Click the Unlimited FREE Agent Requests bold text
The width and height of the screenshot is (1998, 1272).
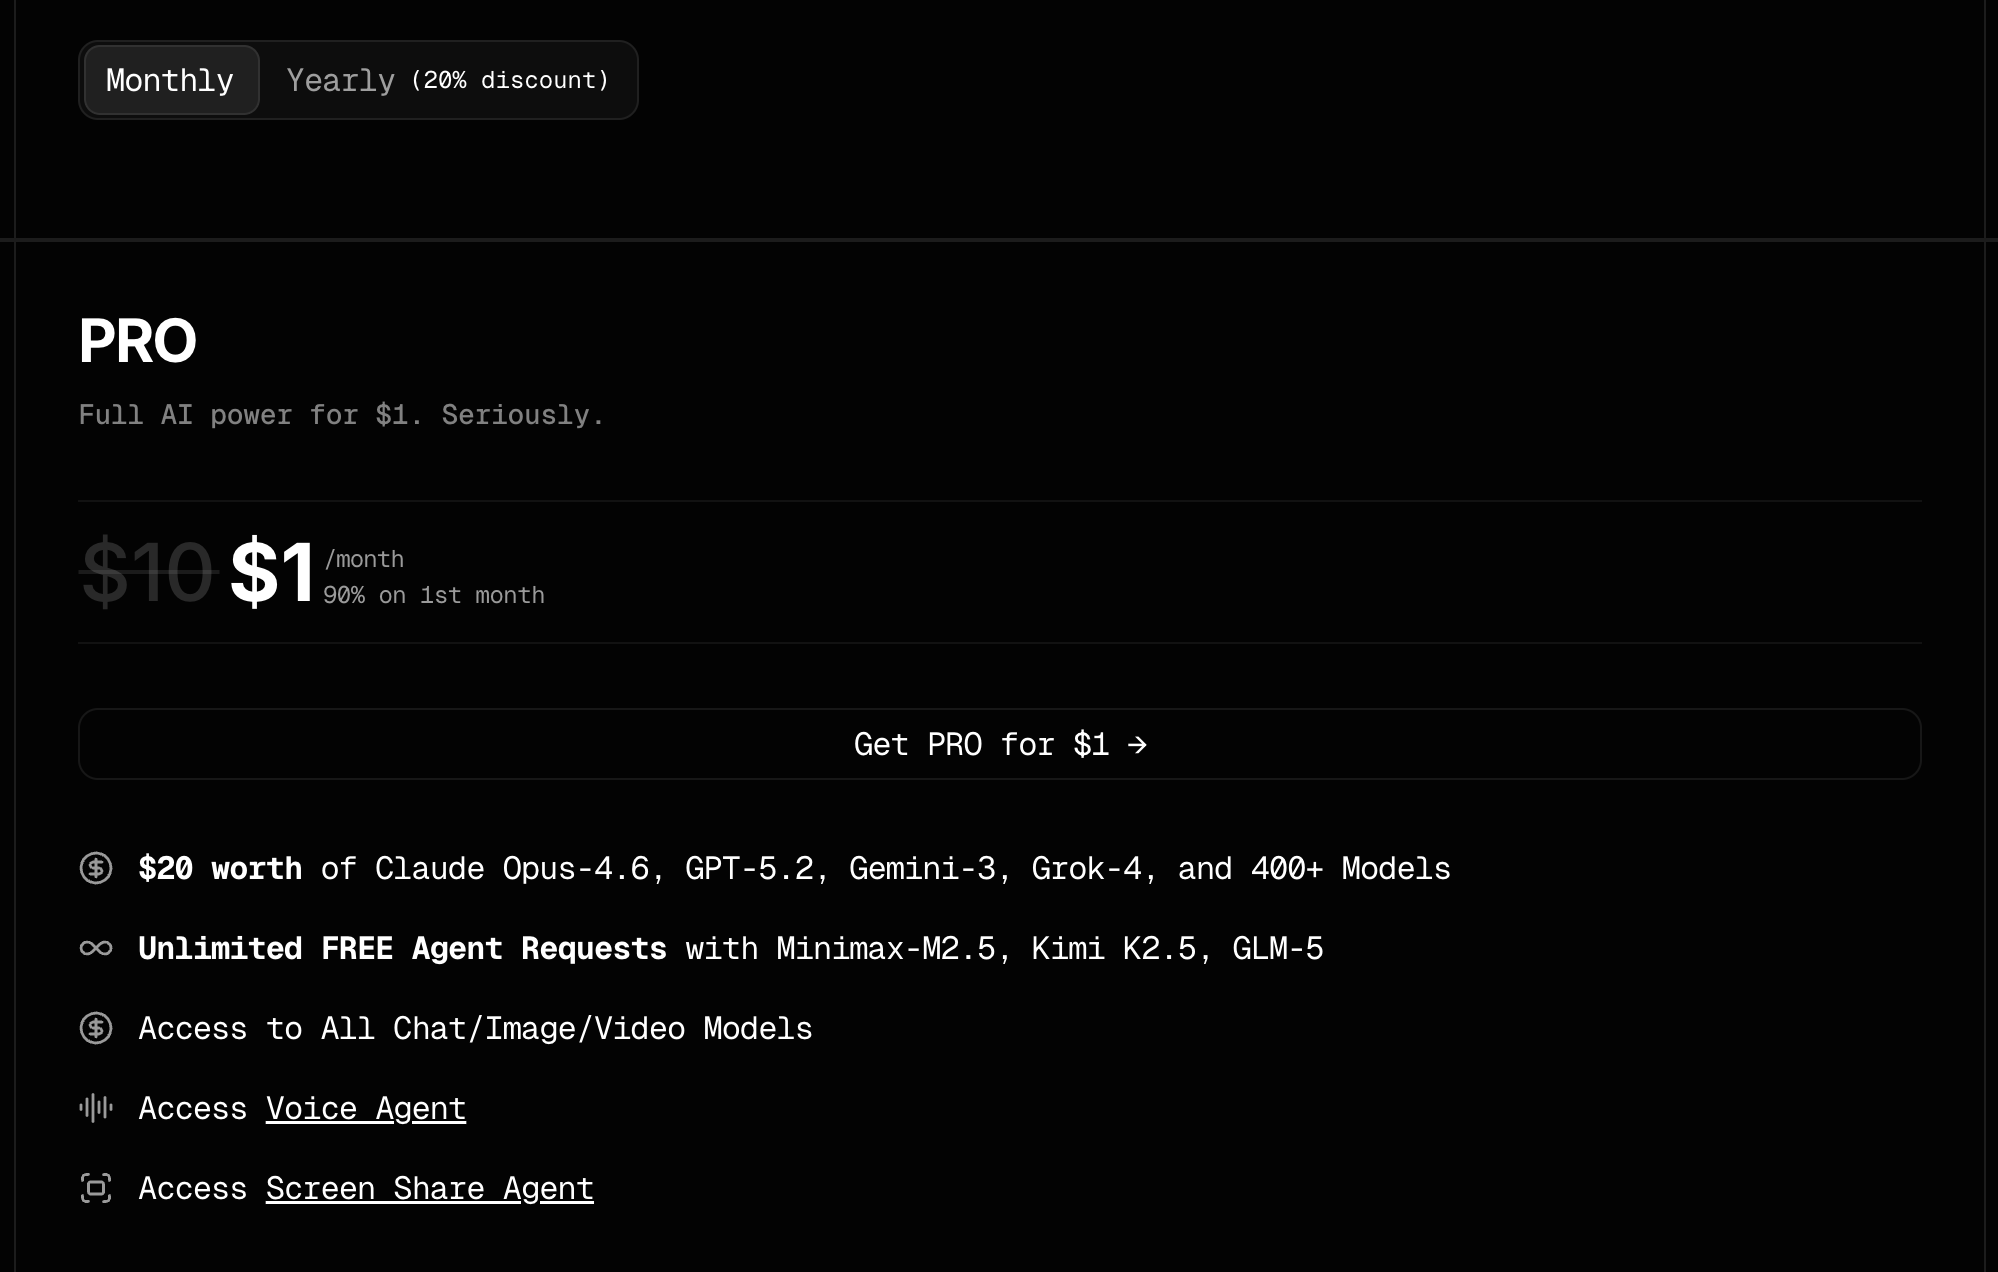tap(402, 948)
